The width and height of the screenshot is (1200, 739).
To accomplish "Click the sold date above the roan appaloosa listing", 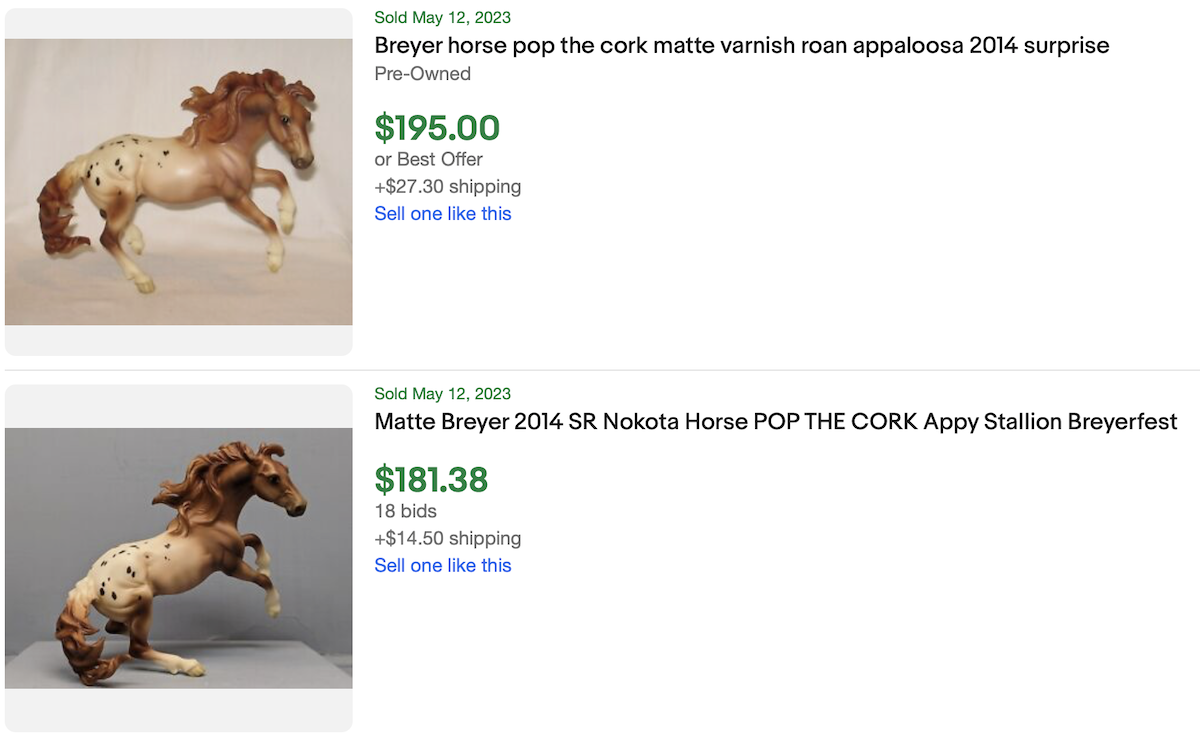I will click(x=442, y=17).
